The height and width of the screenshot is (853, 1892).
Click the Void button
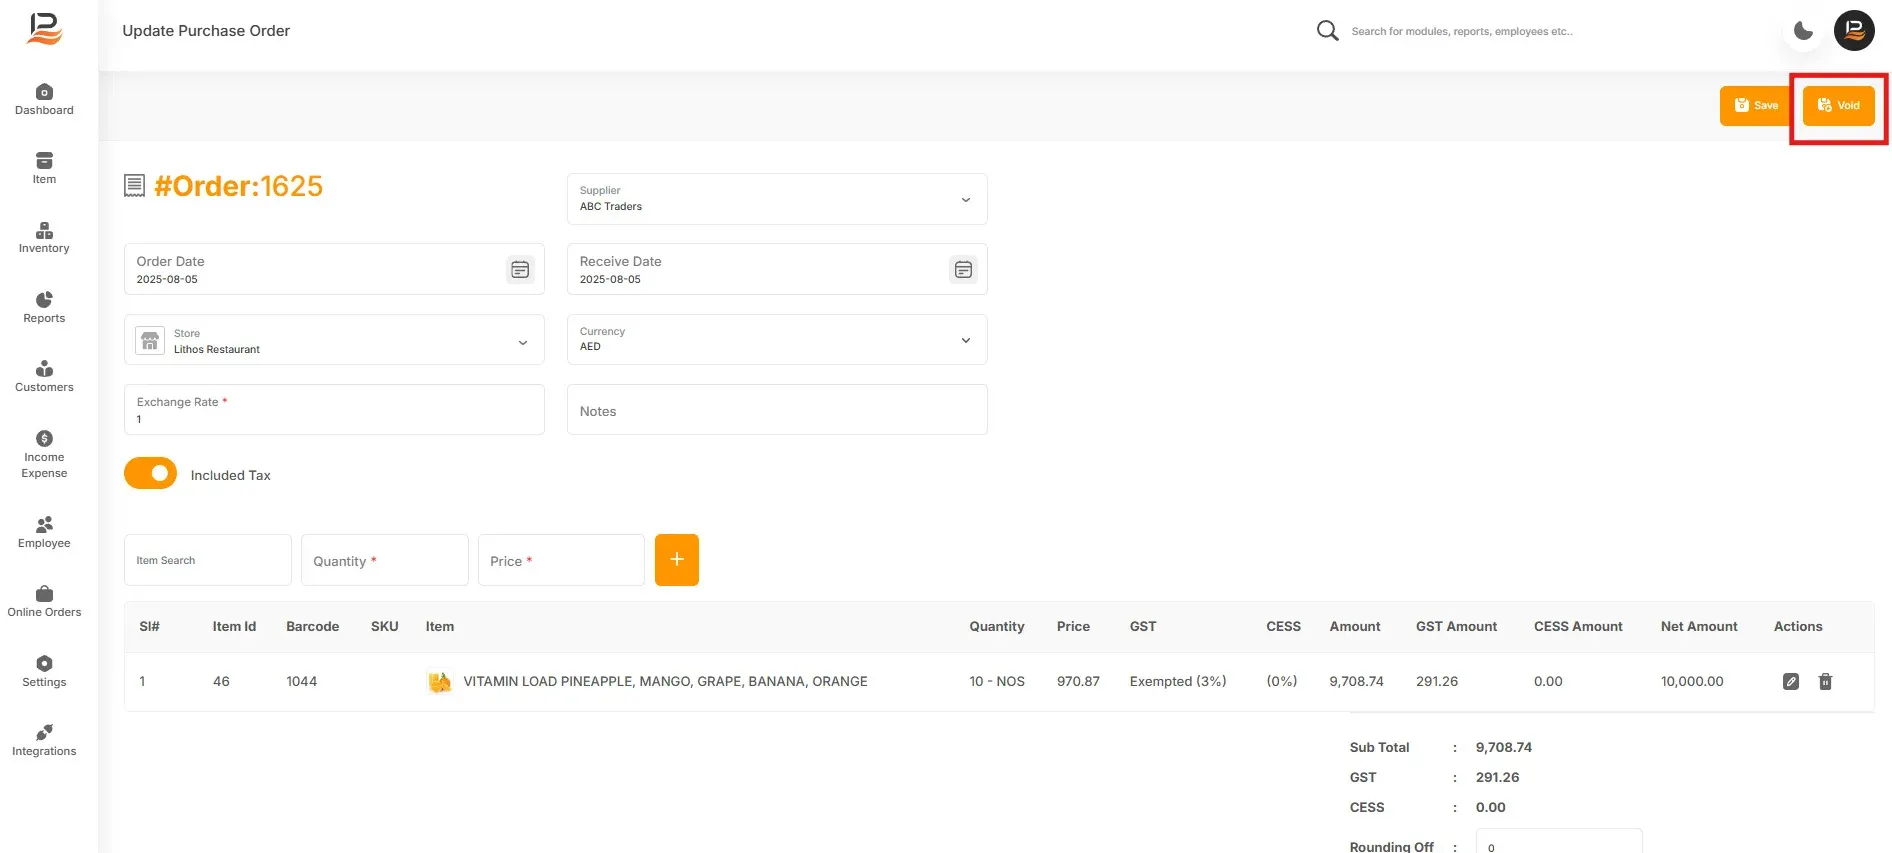click(1838, 106)
